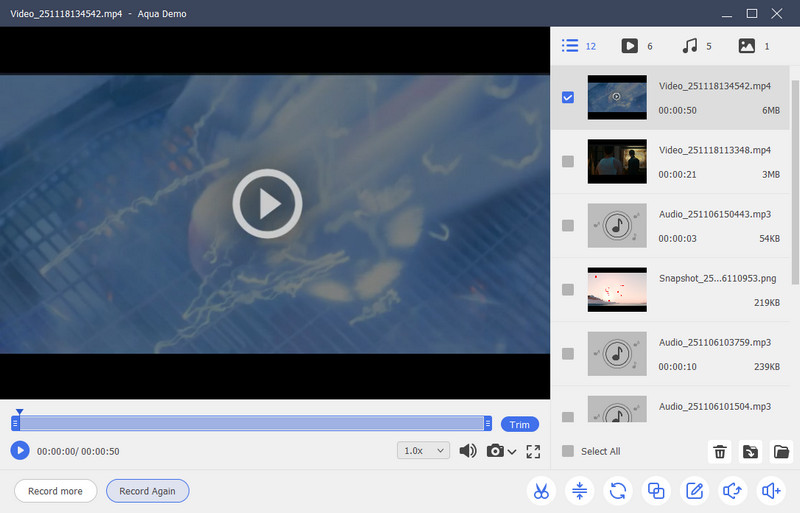Open the edit metadata pencil tool
800x513 pixels.
click(x=694, y=491)
